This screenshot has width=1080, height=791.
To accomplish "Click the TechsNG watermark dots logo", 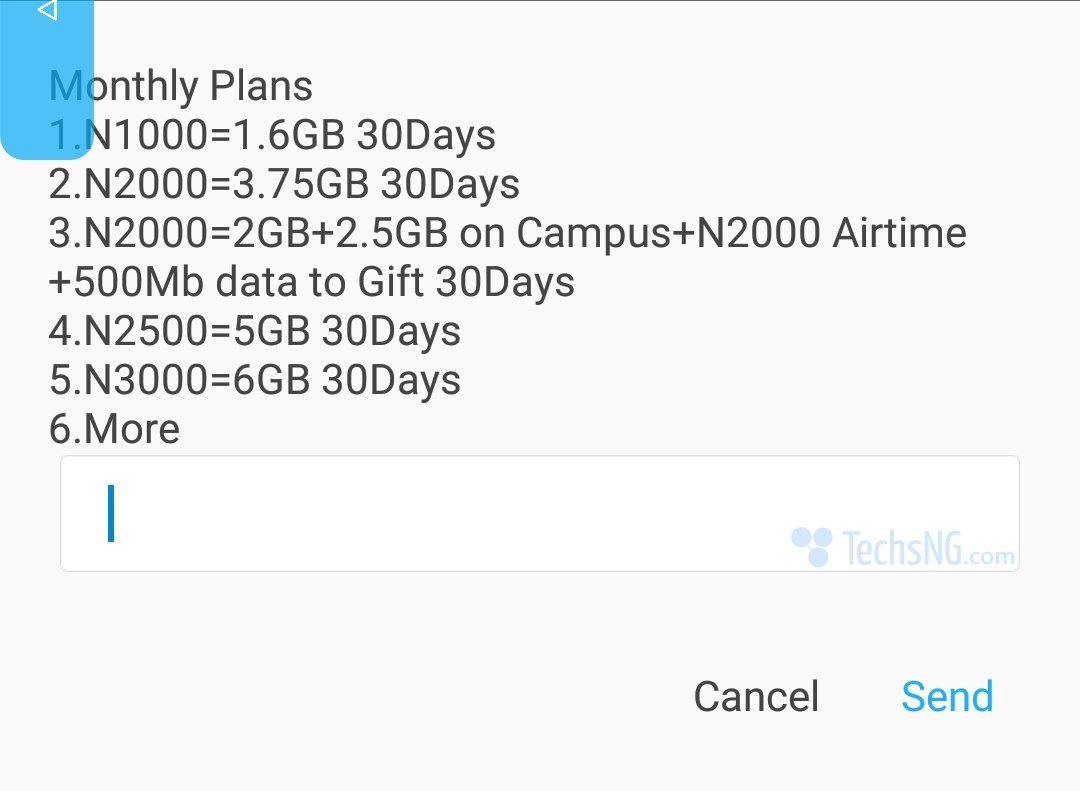I will [x=811, y=546].
